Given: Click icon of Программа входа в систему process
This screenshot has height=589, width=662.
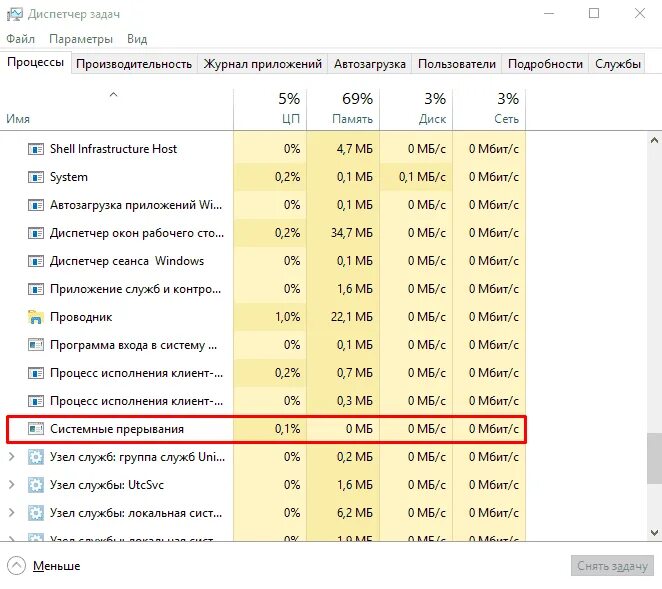Looking at the screenshot, I should [x=35, y=345].
